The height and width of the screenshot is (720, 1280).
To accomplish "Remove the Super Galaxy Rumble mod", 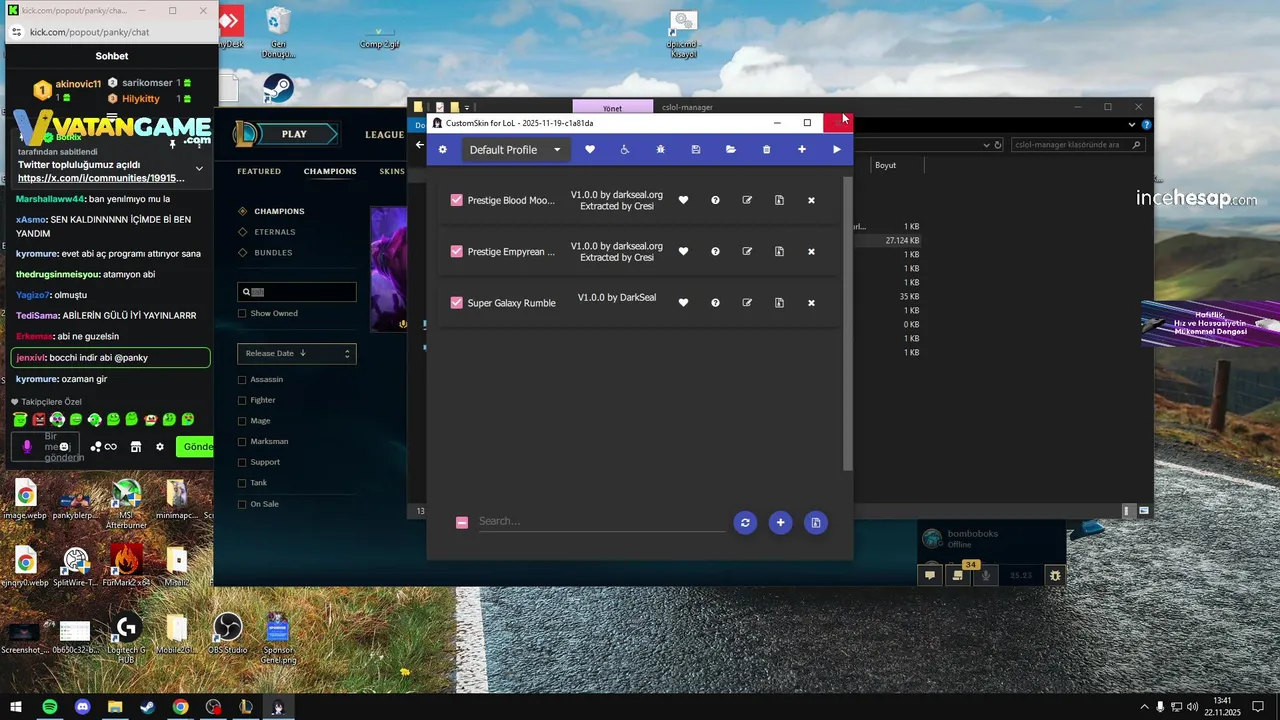I will coord(811,302).
